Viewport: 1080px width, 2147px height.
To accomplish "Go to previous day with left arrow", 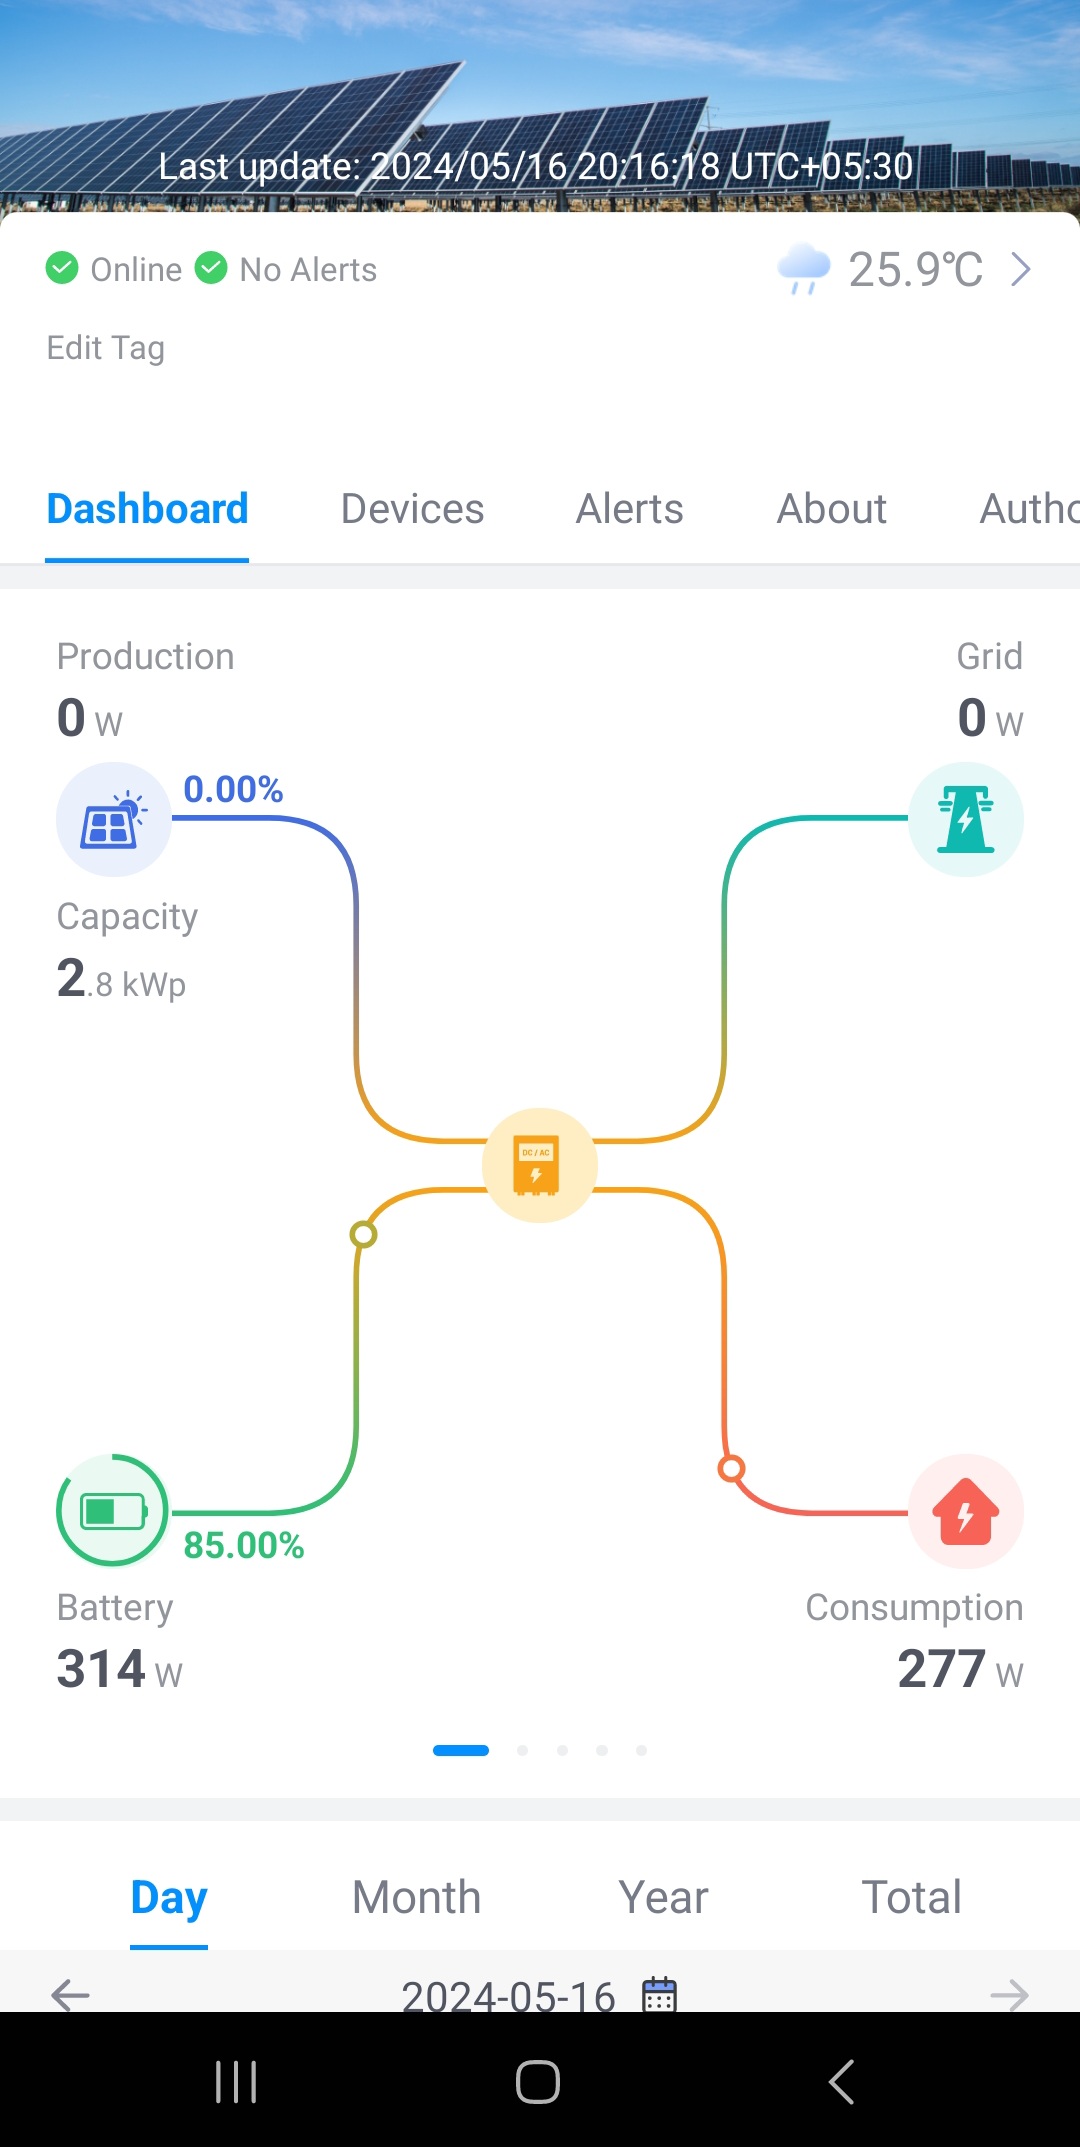I will click(x=70, y=1995).
